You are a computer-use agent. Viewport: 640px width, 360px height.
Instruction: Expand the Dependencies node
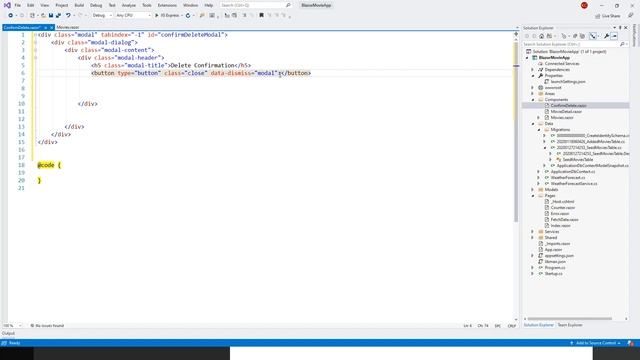(x=533, y=70)
